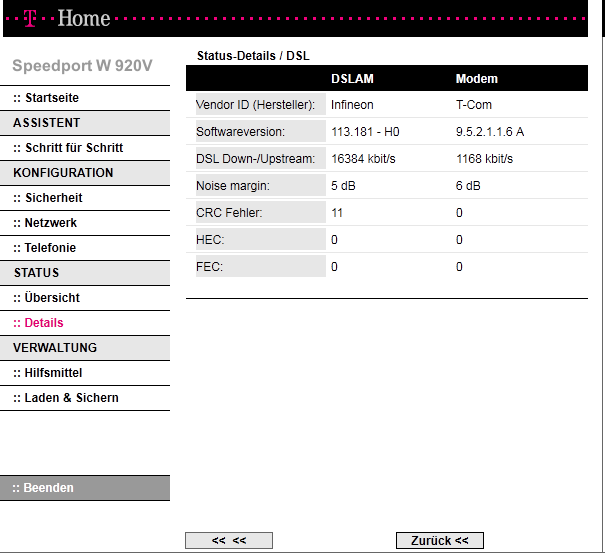This screenshot has width=605, height=555.
Task: Click the 113.181 - H0 version value
Action: (365, 132)
